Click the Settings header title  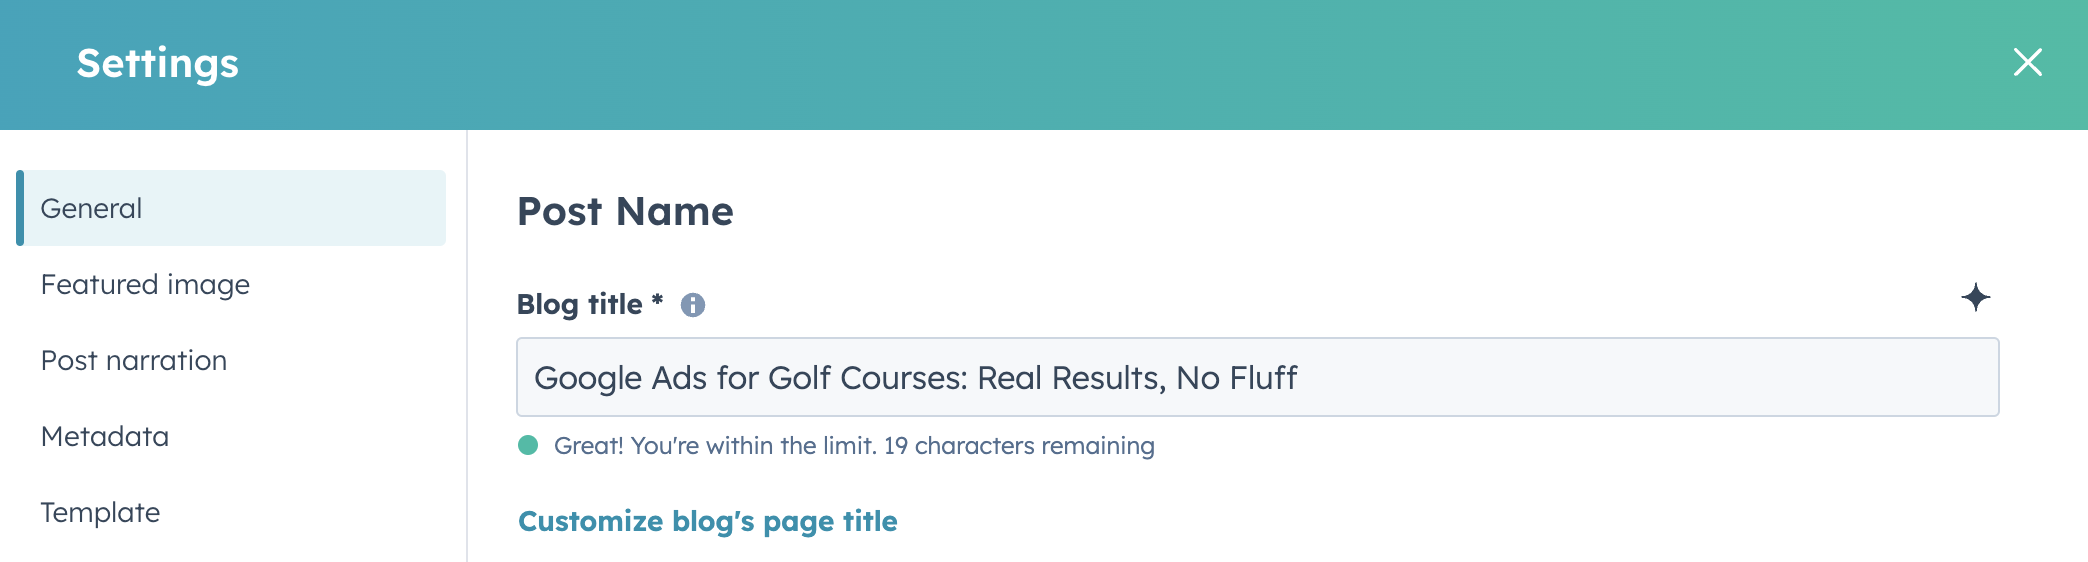point(158,63)
